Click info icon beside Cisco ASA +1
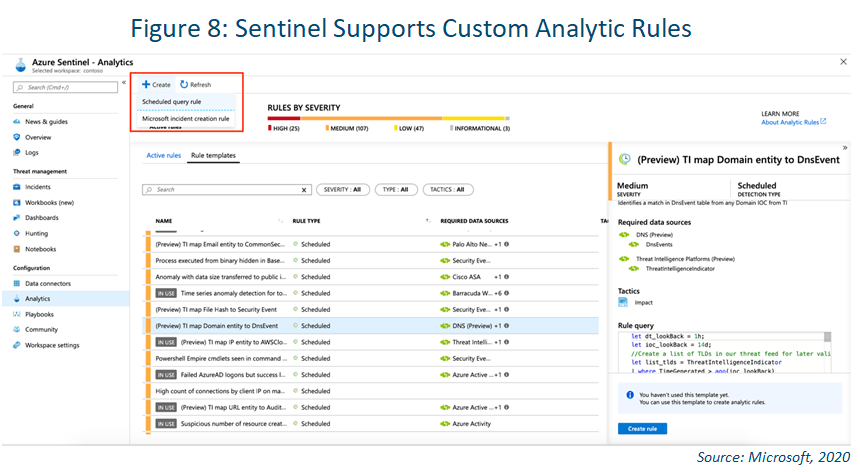The image size is (860, 472). pyautogui.click(x=506, y=277)
